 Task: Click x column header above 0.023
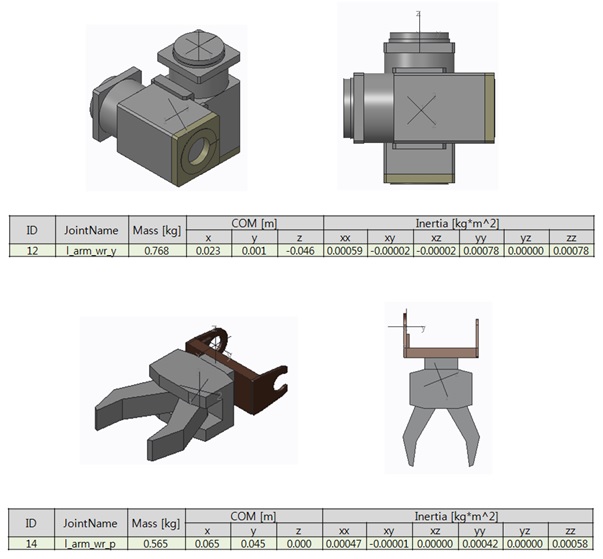[x=208, y=238]
